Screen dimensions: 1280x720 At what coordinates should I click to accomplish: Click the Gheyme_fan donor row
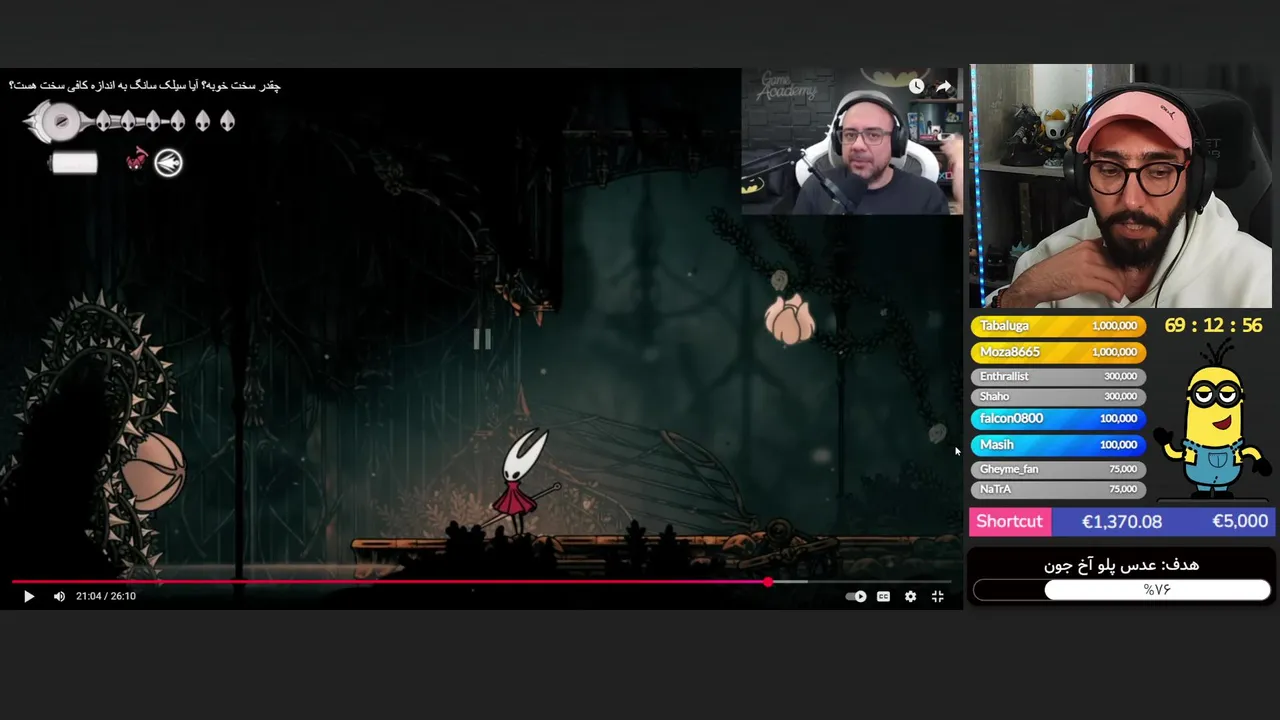(x=1058, y=469)
